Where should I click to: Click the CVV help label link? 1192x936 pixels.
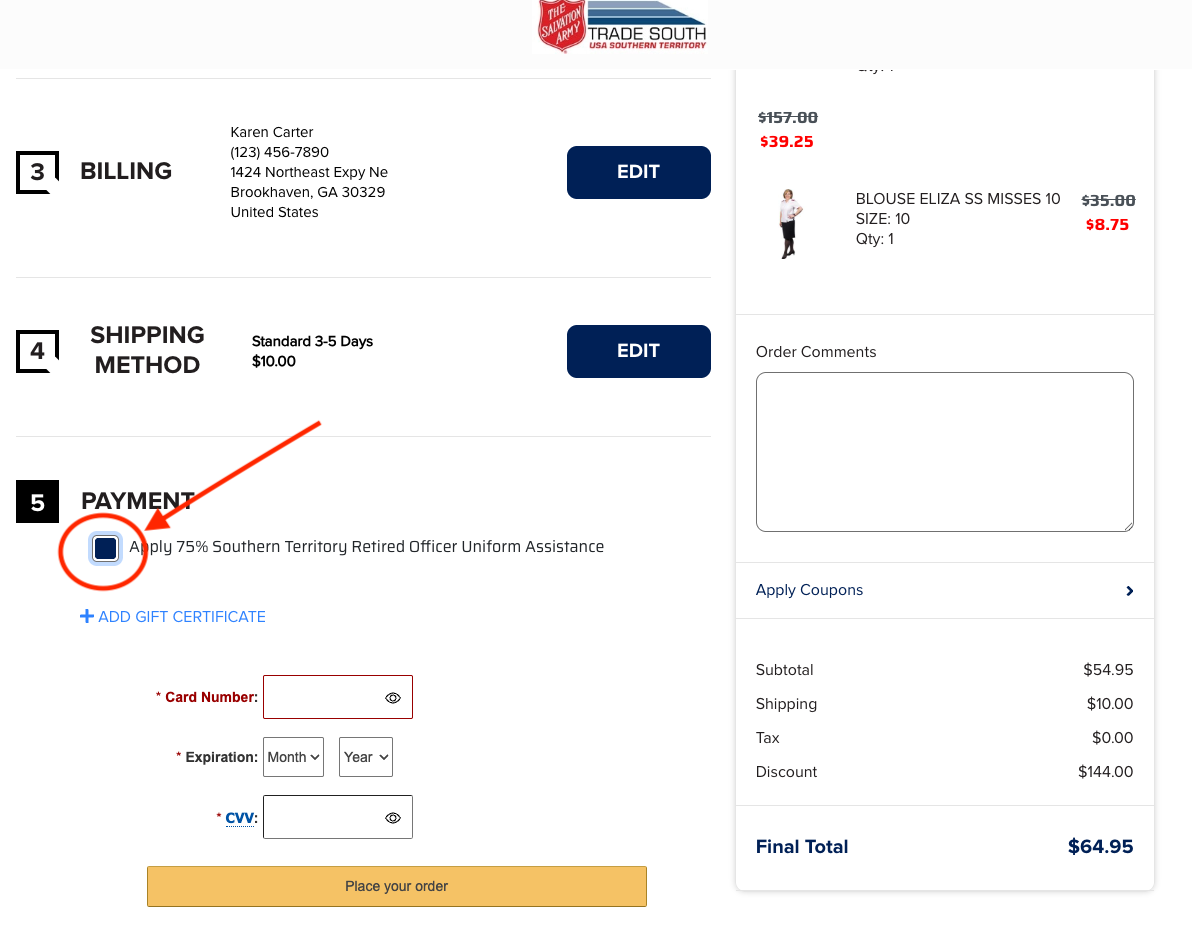[x=239, y=818]
